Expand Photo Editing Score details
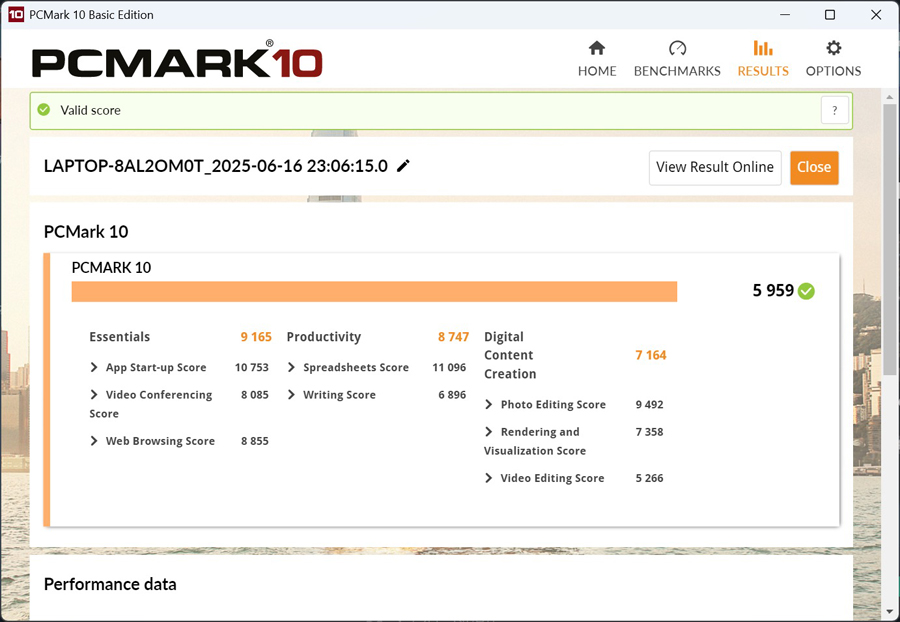Image resolution: width=900 pixels, height=622 pixels. [489, 405]
